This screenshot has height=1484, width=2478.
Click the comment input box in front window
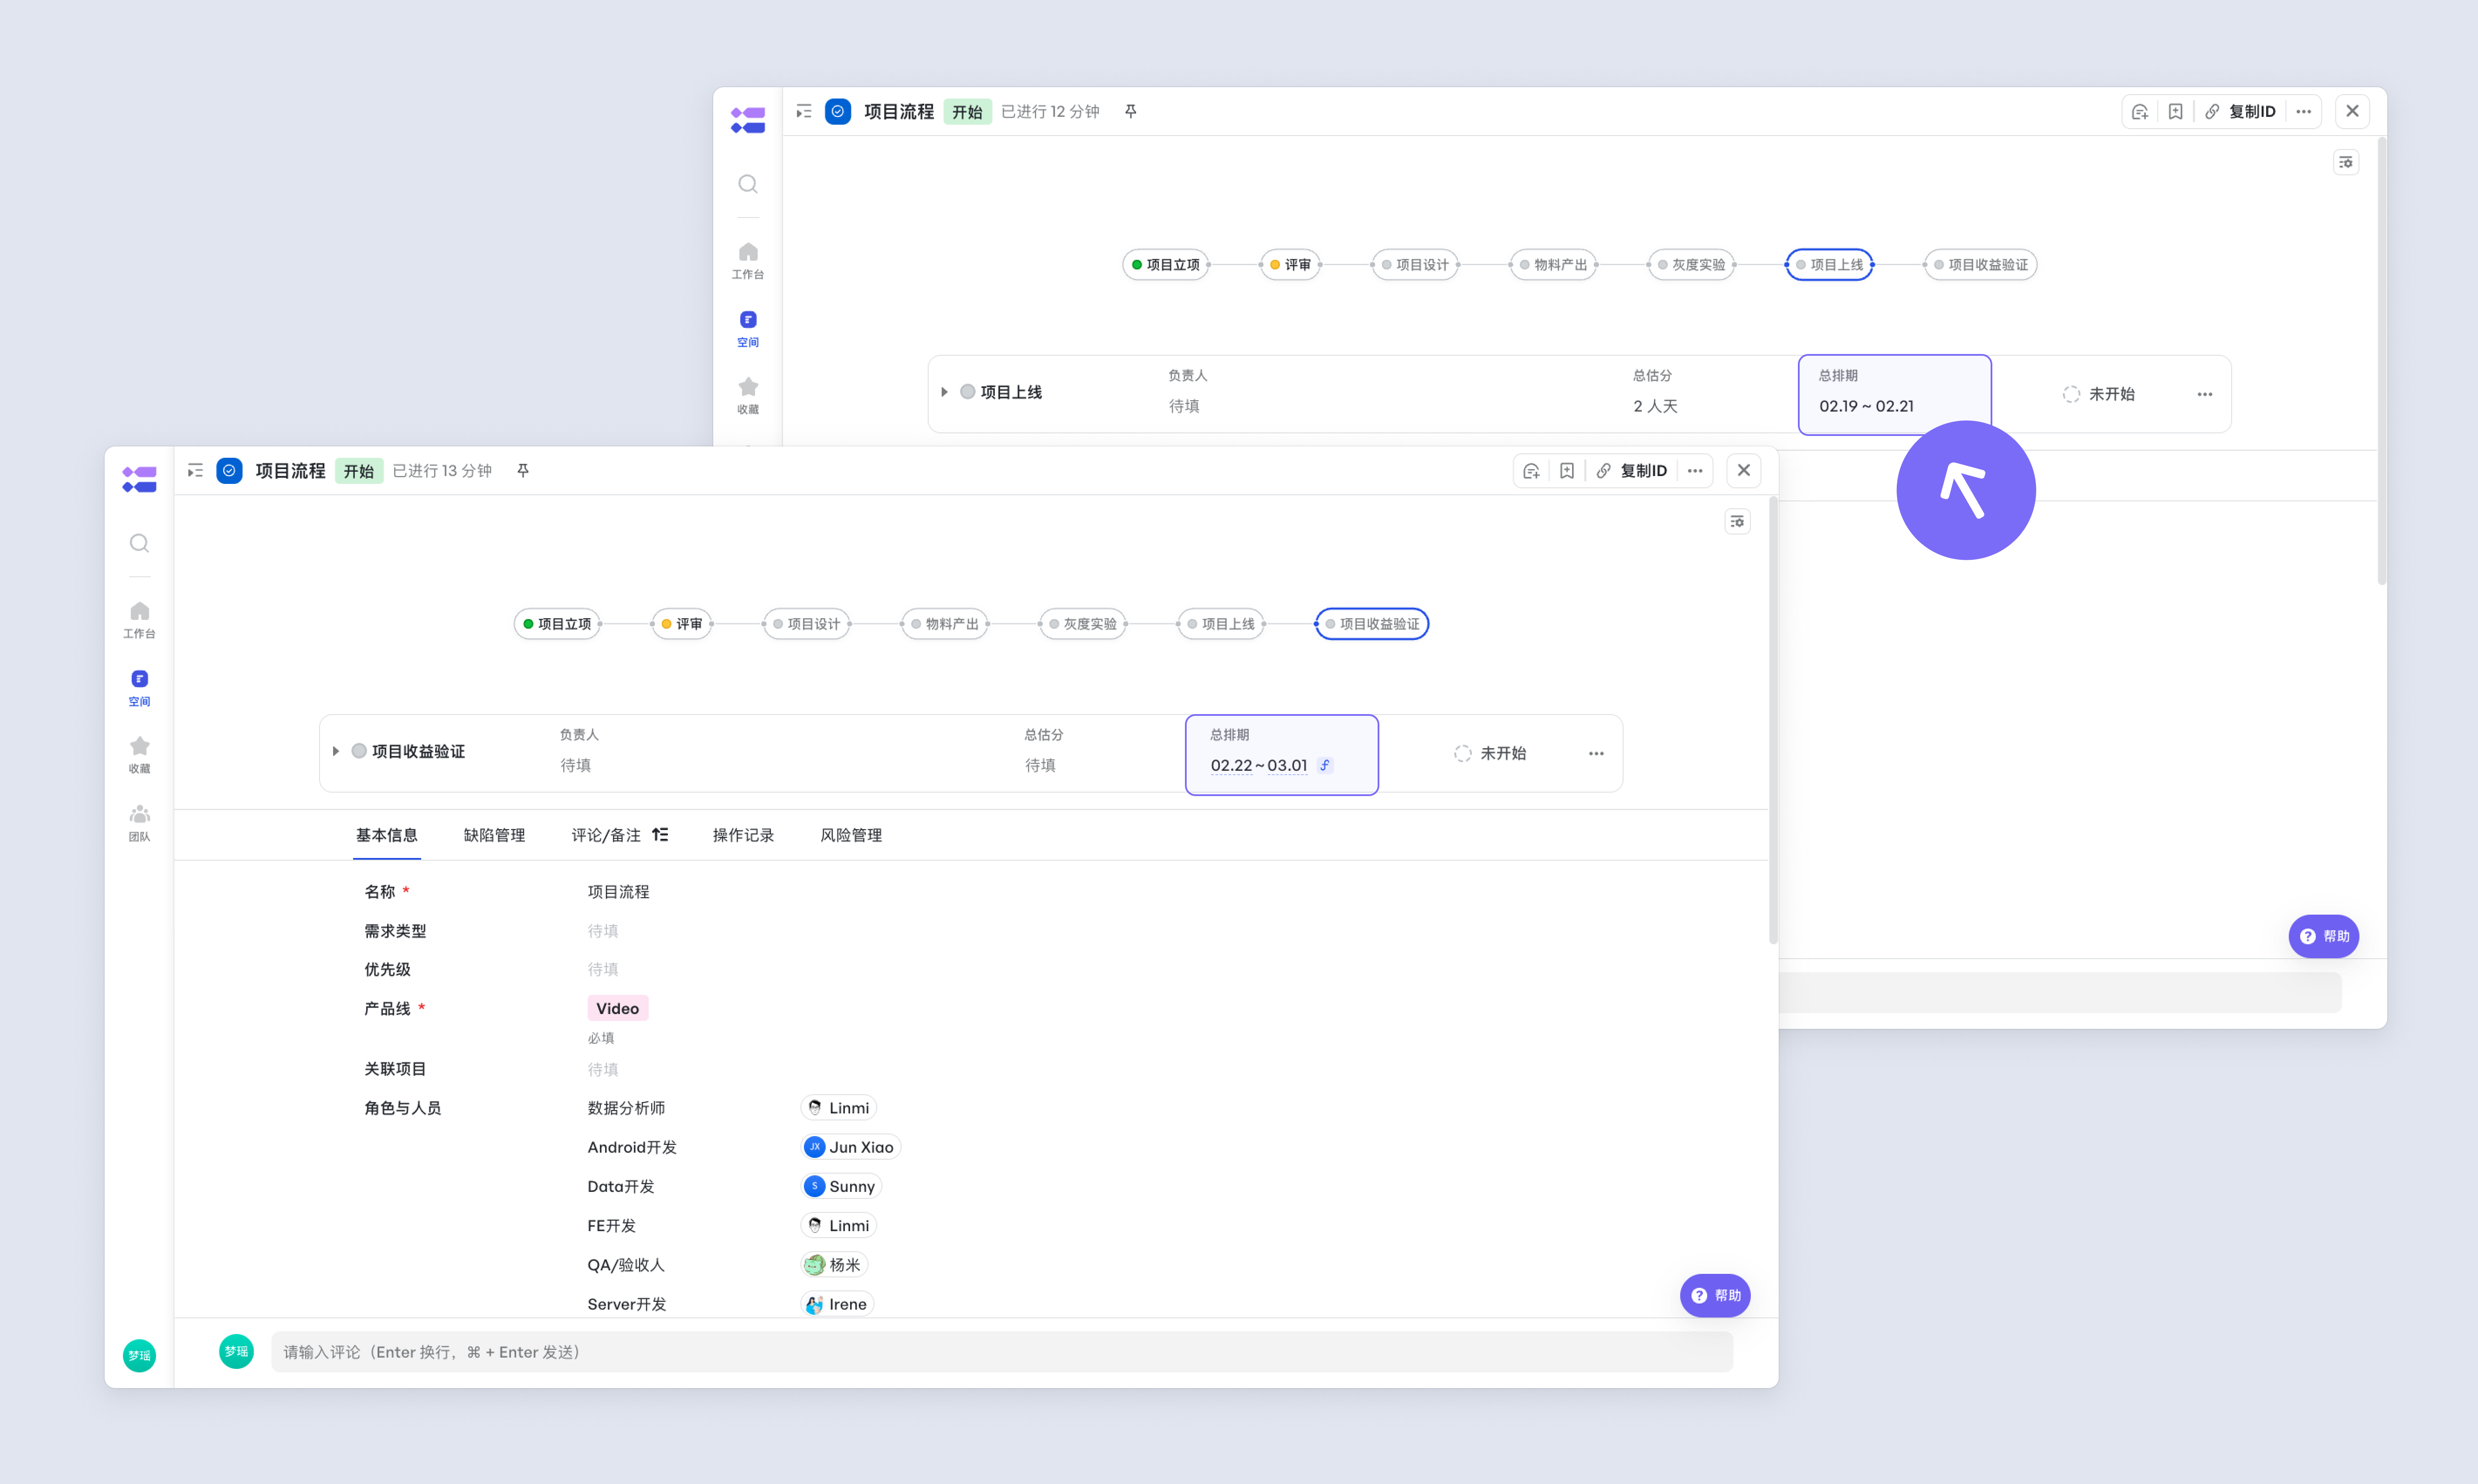click(1002, 1352)
